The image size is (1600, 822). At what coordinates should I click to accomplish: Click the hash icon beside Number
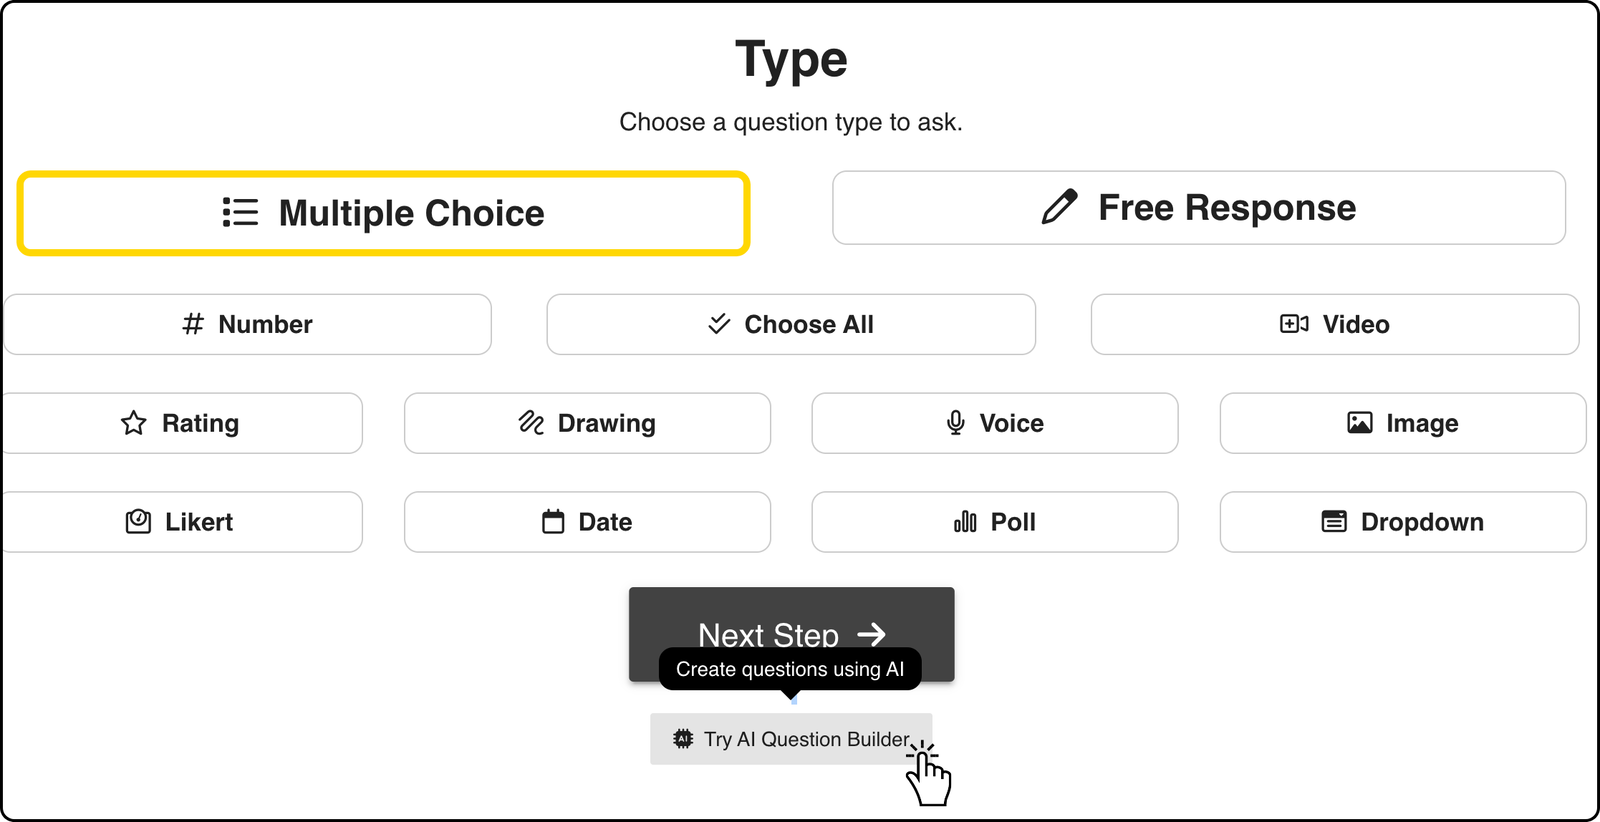pyautogui.click(x=193, y=324)
